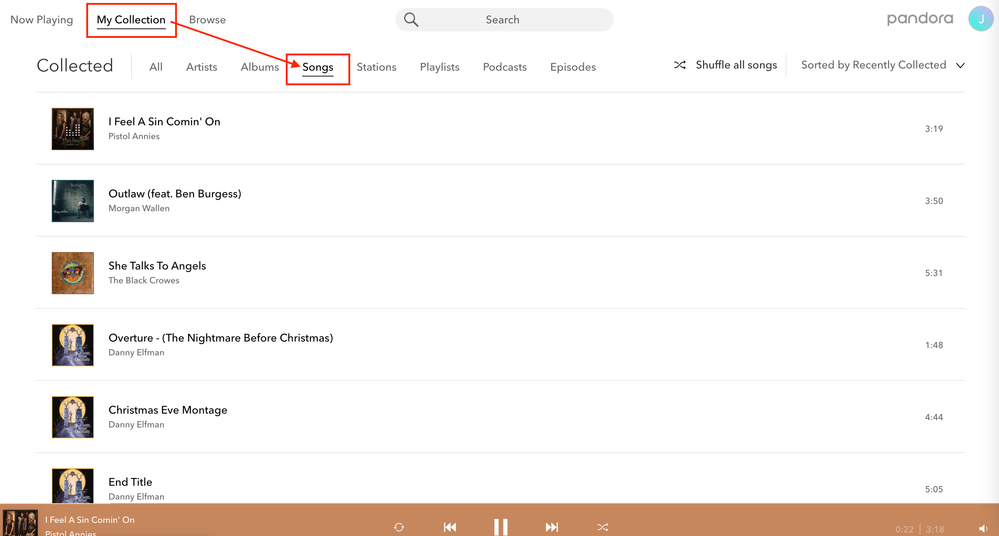Click the magnifying glass search icon
Screen dimensions: 999x536
point(411,20)
